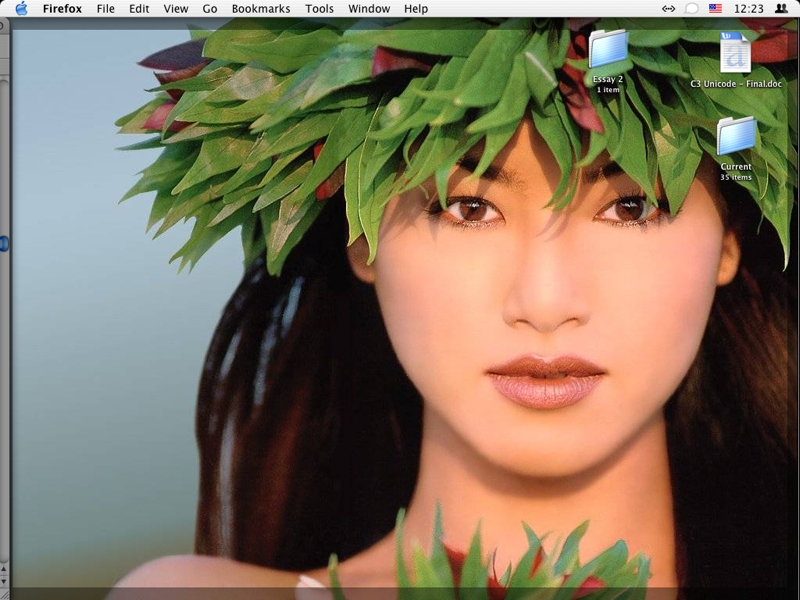Click the scroll down arrow at bottom left

point(4,579)
